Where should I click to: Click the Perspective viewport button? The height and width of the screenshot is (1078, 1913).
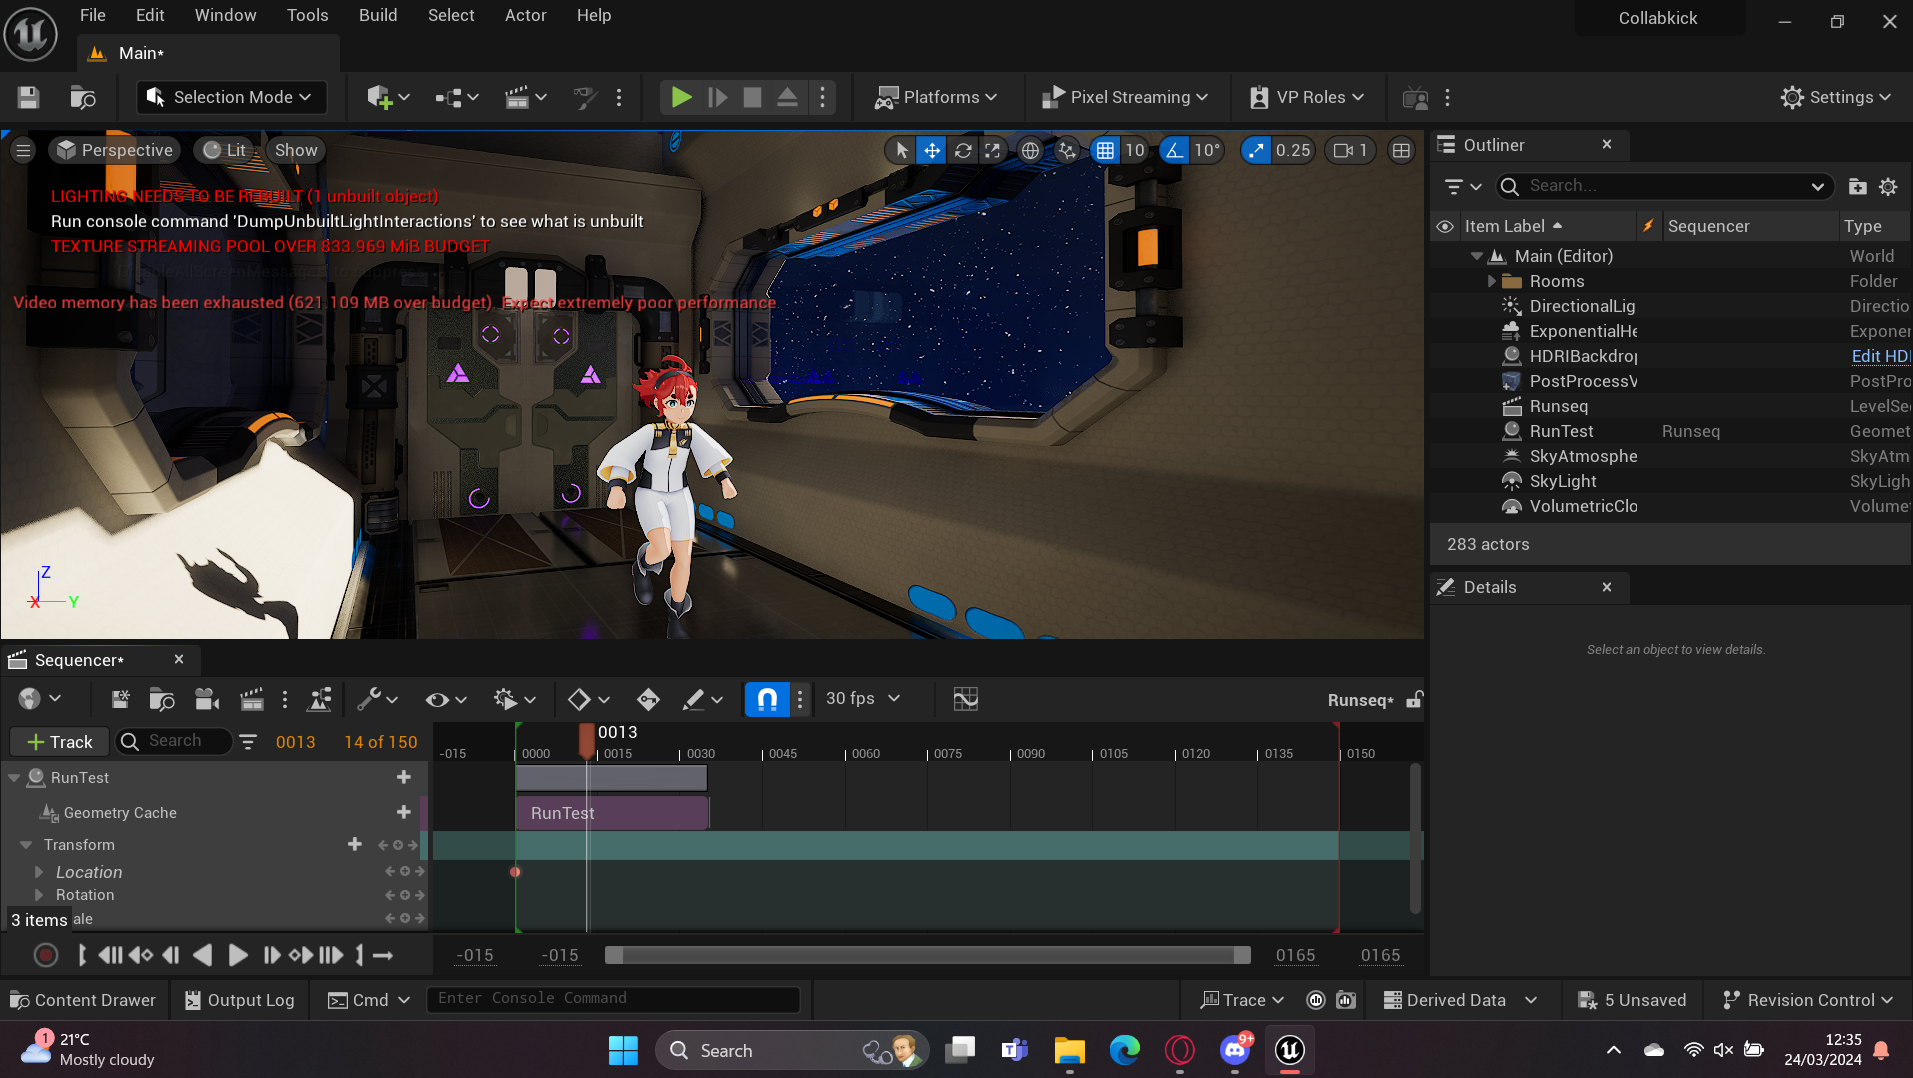(x=115, y=150)
